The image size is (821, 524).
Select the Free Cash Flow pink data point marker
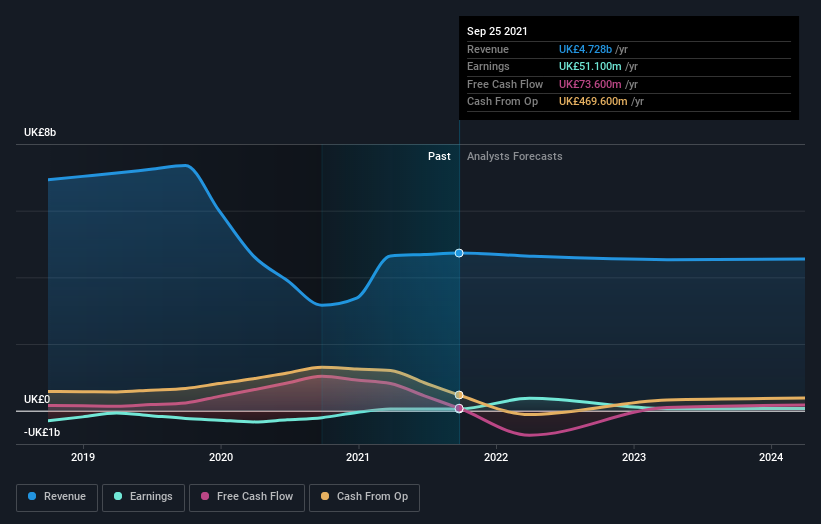[x=459, y=408]
